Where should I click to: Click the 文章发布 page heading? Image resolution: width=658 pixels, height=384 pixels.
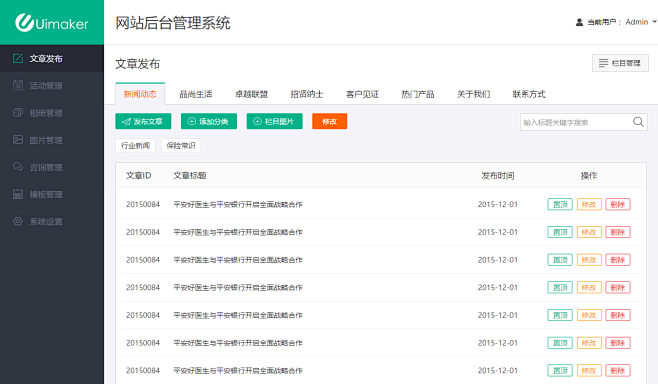click(137, 64)
